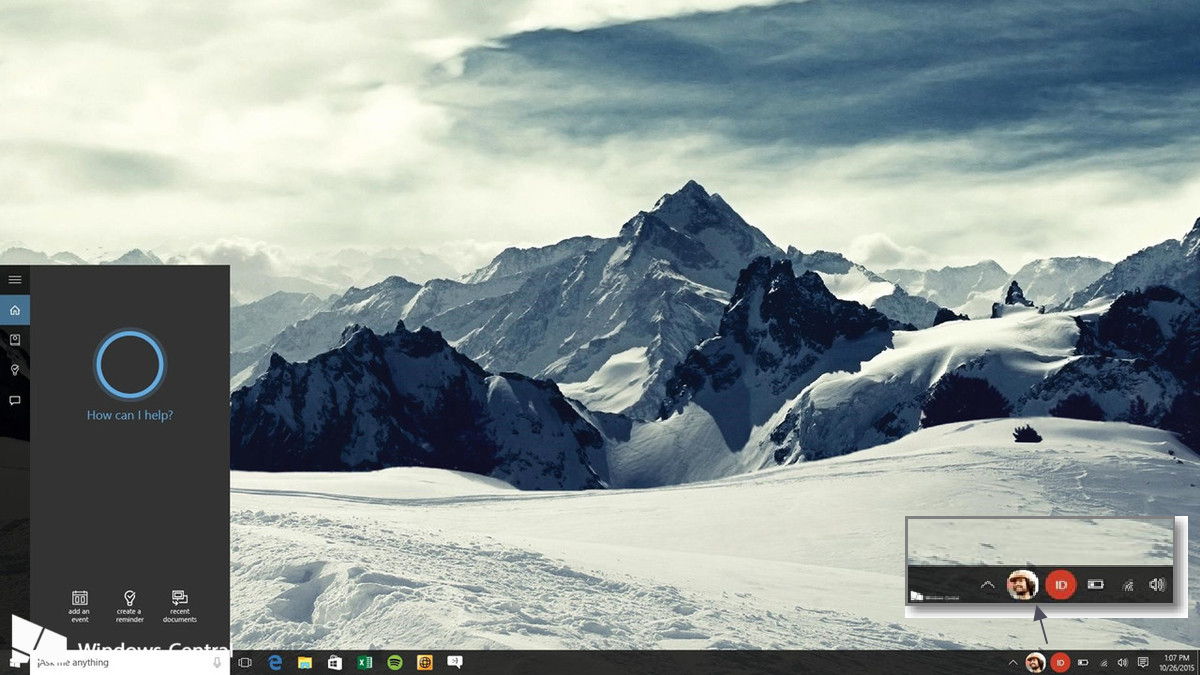This screenshot has height=675, width=1200.
Task: Launch Spotify from the taskbar
Action: [395, 662]
